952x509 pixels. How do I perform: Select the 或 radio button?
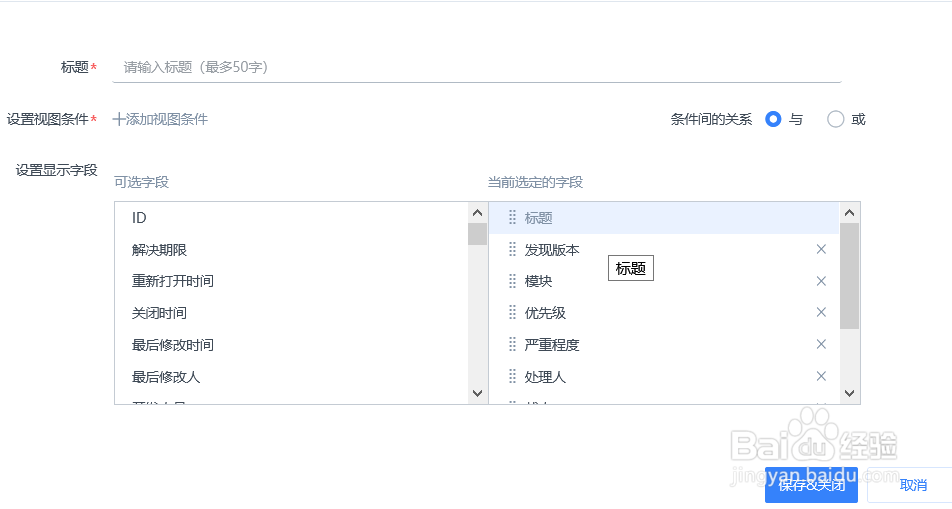pyautogui.click(x=835, y=119)
